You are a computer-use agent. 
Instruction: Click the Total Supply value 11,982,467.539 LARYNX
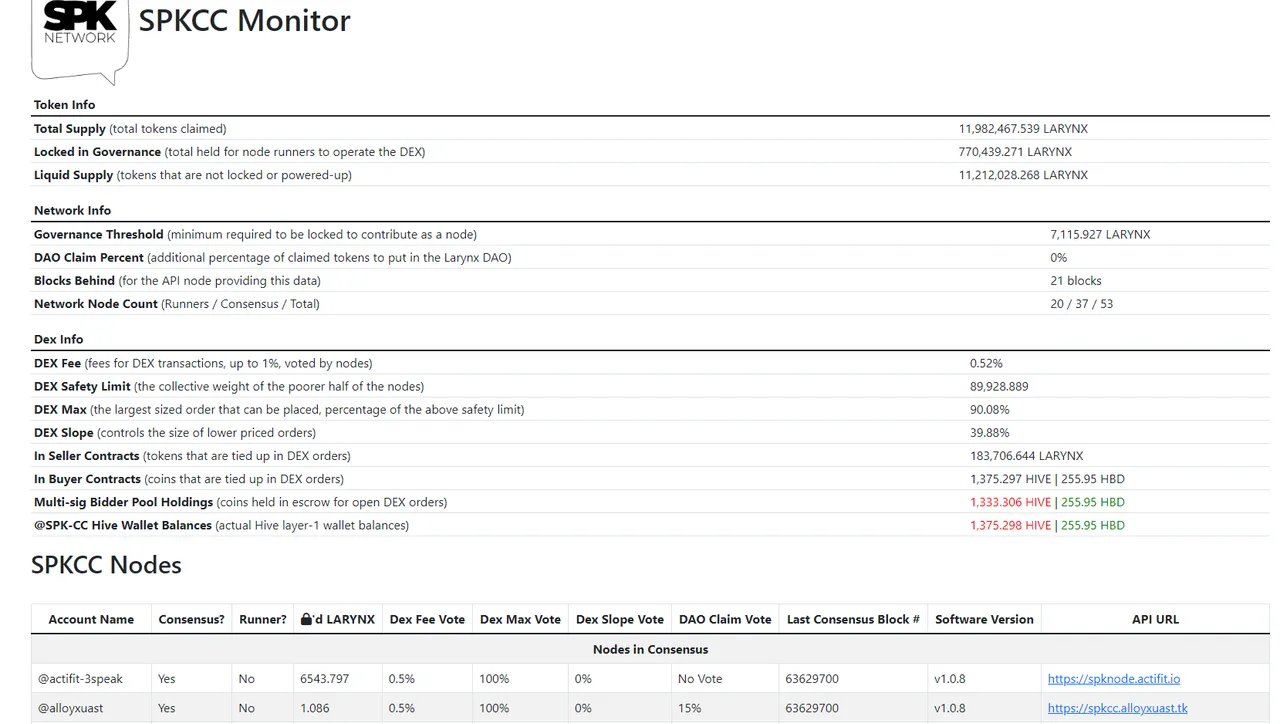pos(1023,129)
